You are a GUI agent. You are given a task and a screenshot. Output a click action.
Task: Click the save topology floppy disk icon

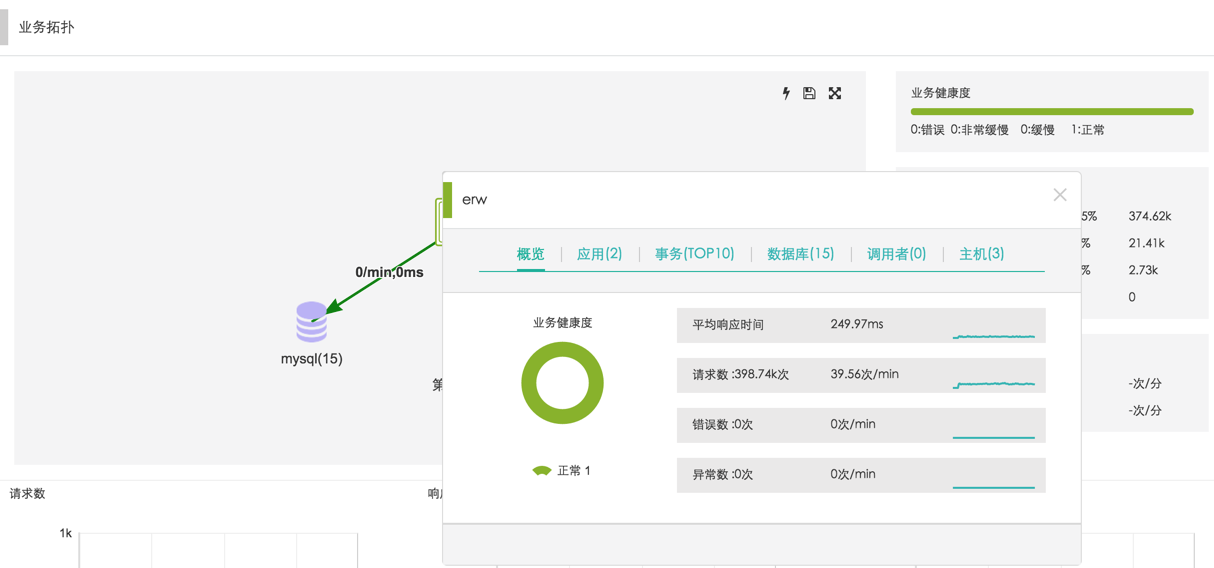click(809, 93)
